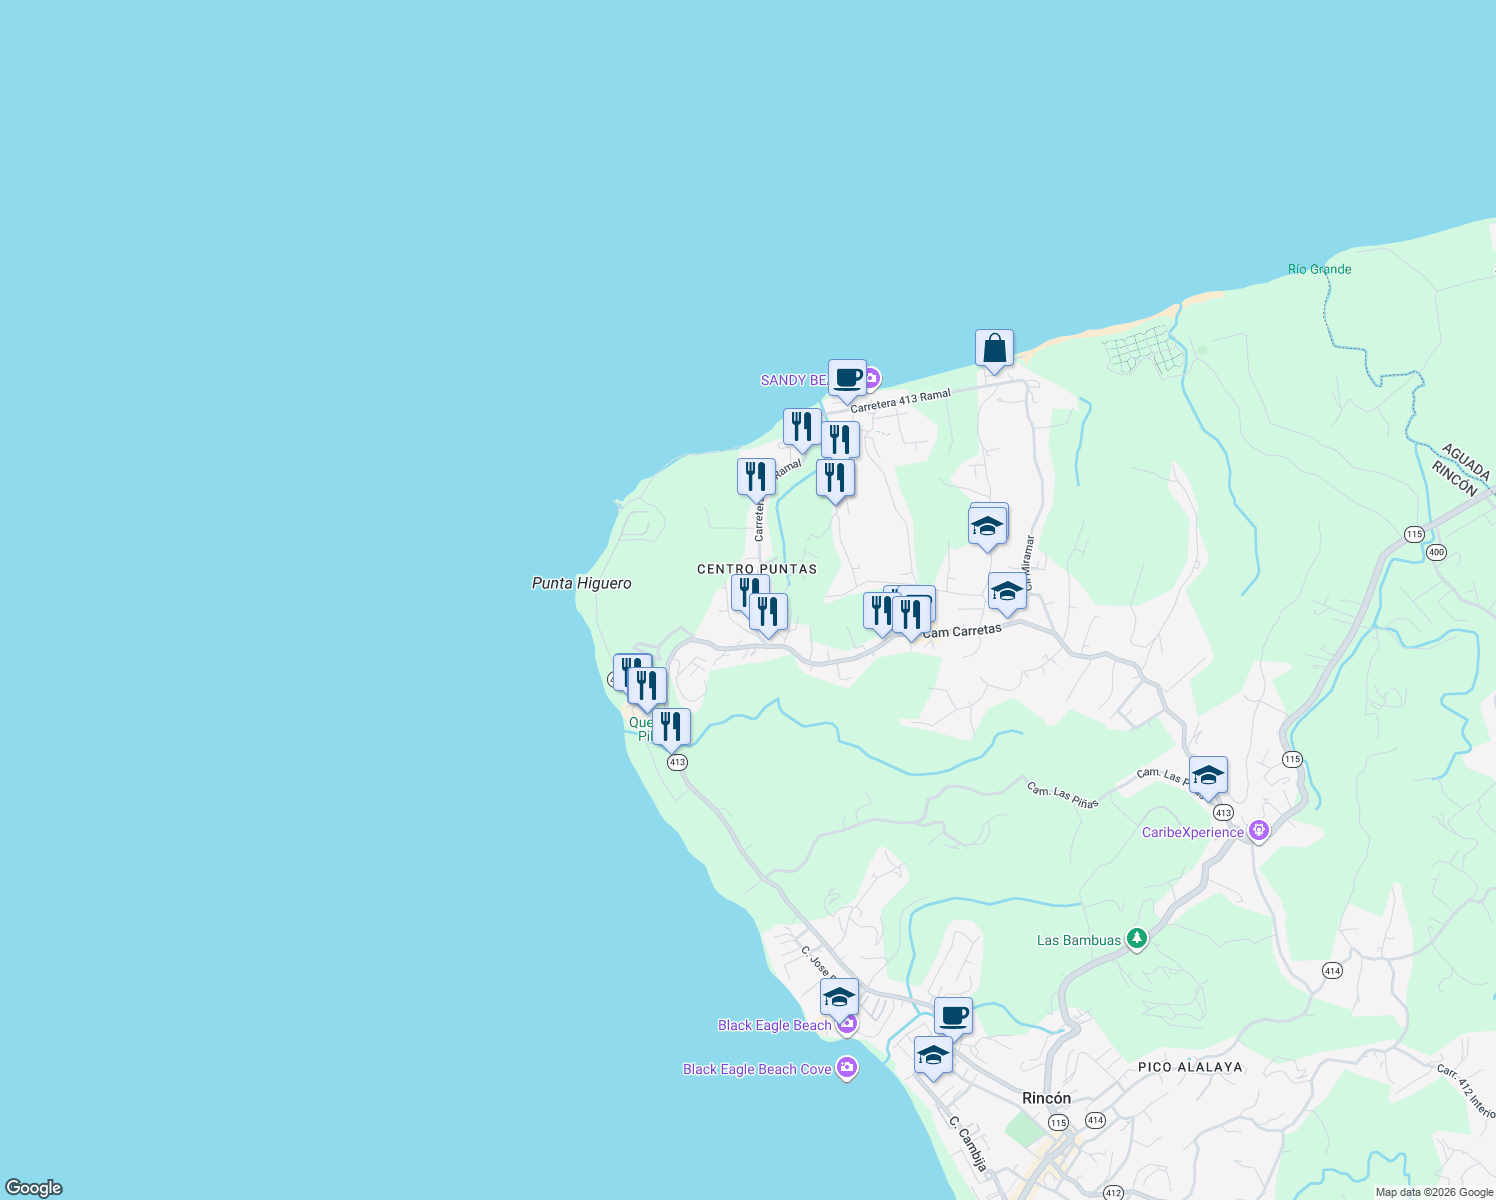Open the CaribeXperience purple marker

tap(1258, 830)
